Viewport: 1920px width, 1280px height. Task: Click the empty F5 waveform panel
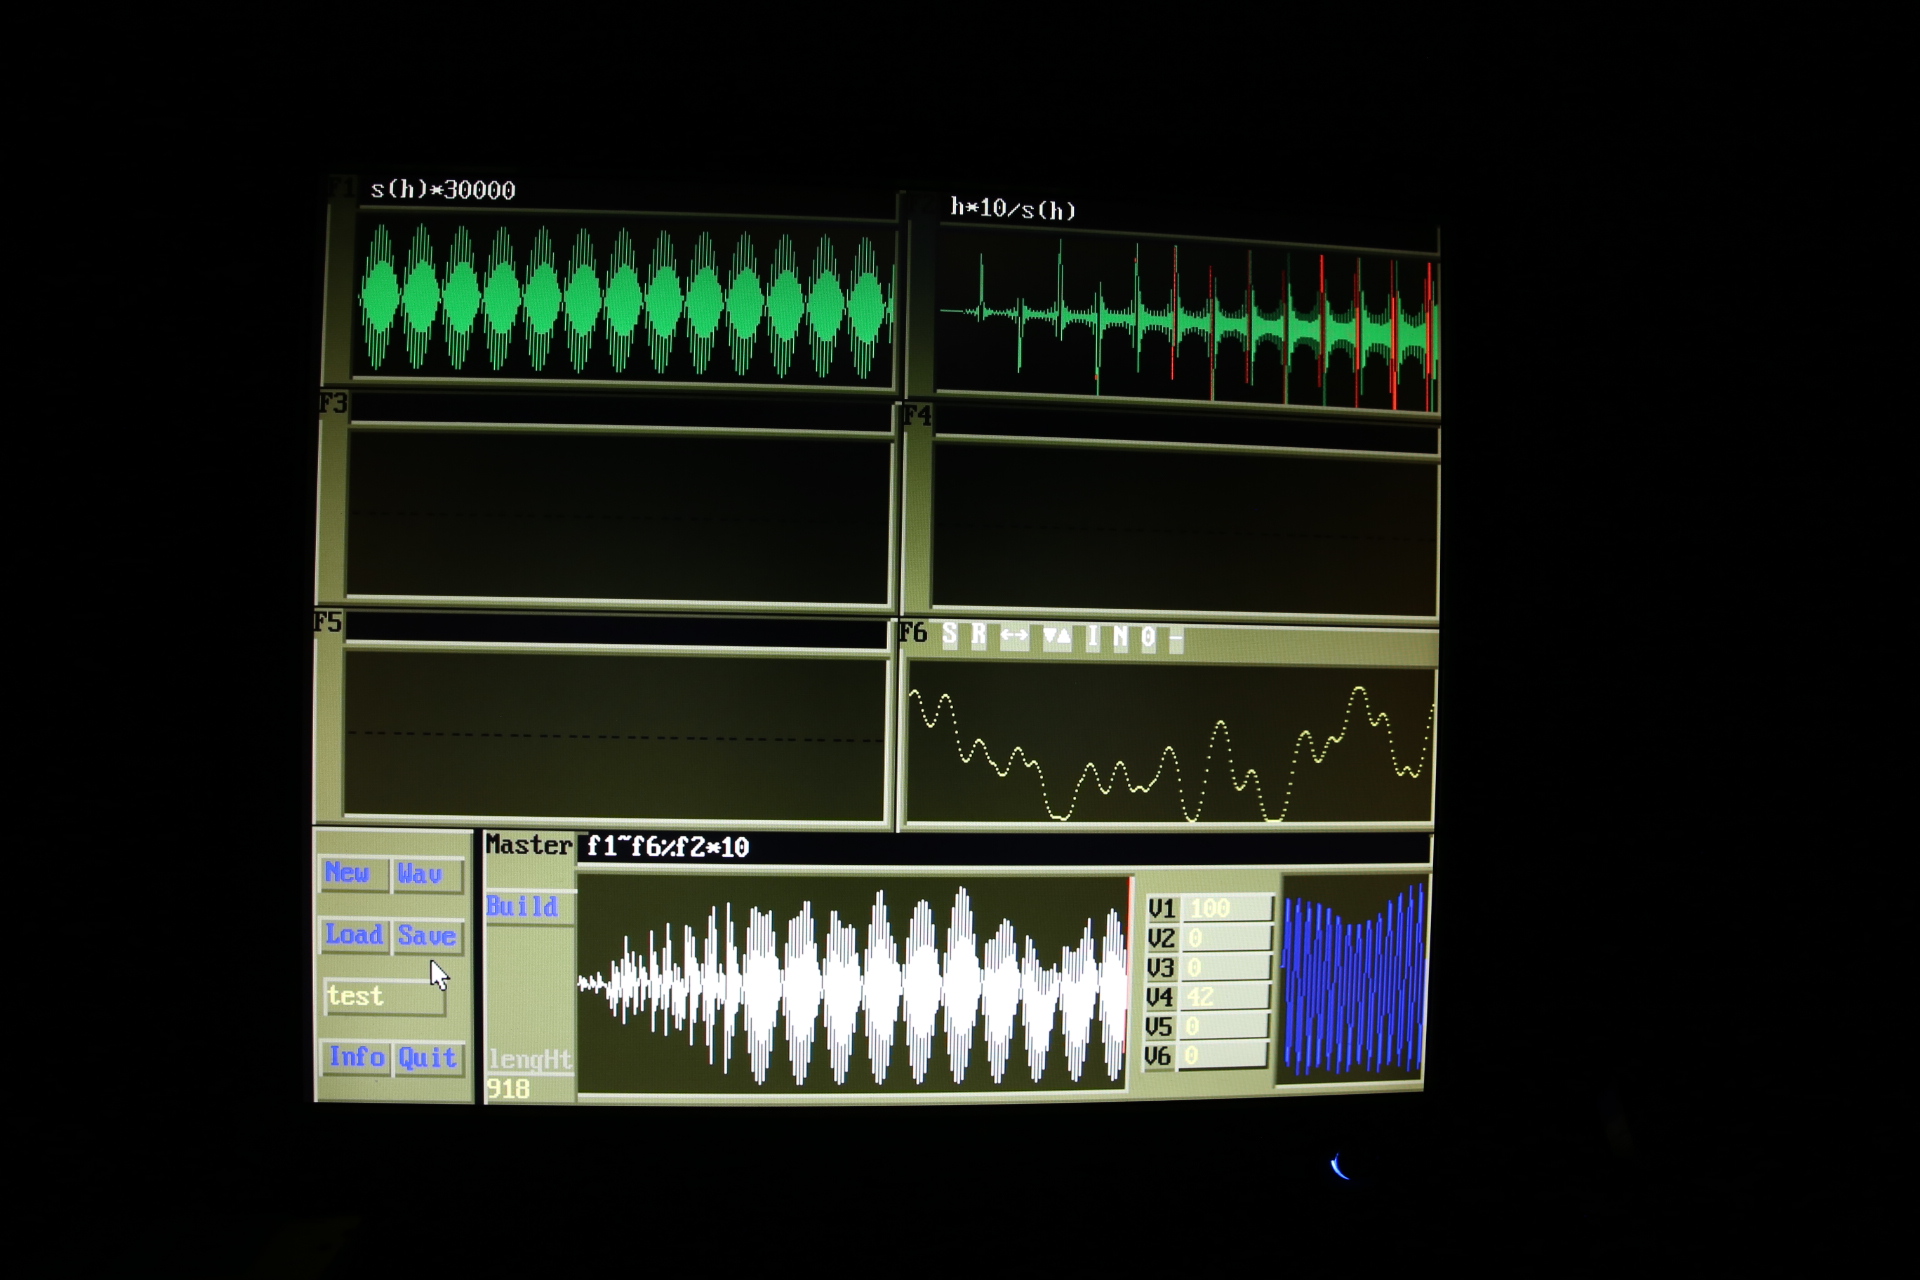click(614, 734)
